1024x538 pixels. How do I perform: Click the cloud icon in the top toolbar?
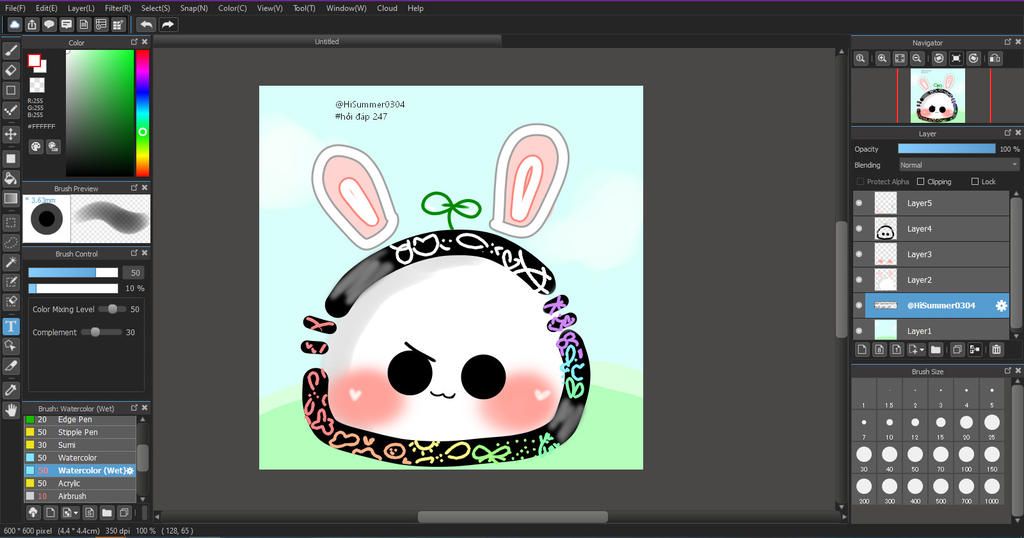[x=14, y=25]
